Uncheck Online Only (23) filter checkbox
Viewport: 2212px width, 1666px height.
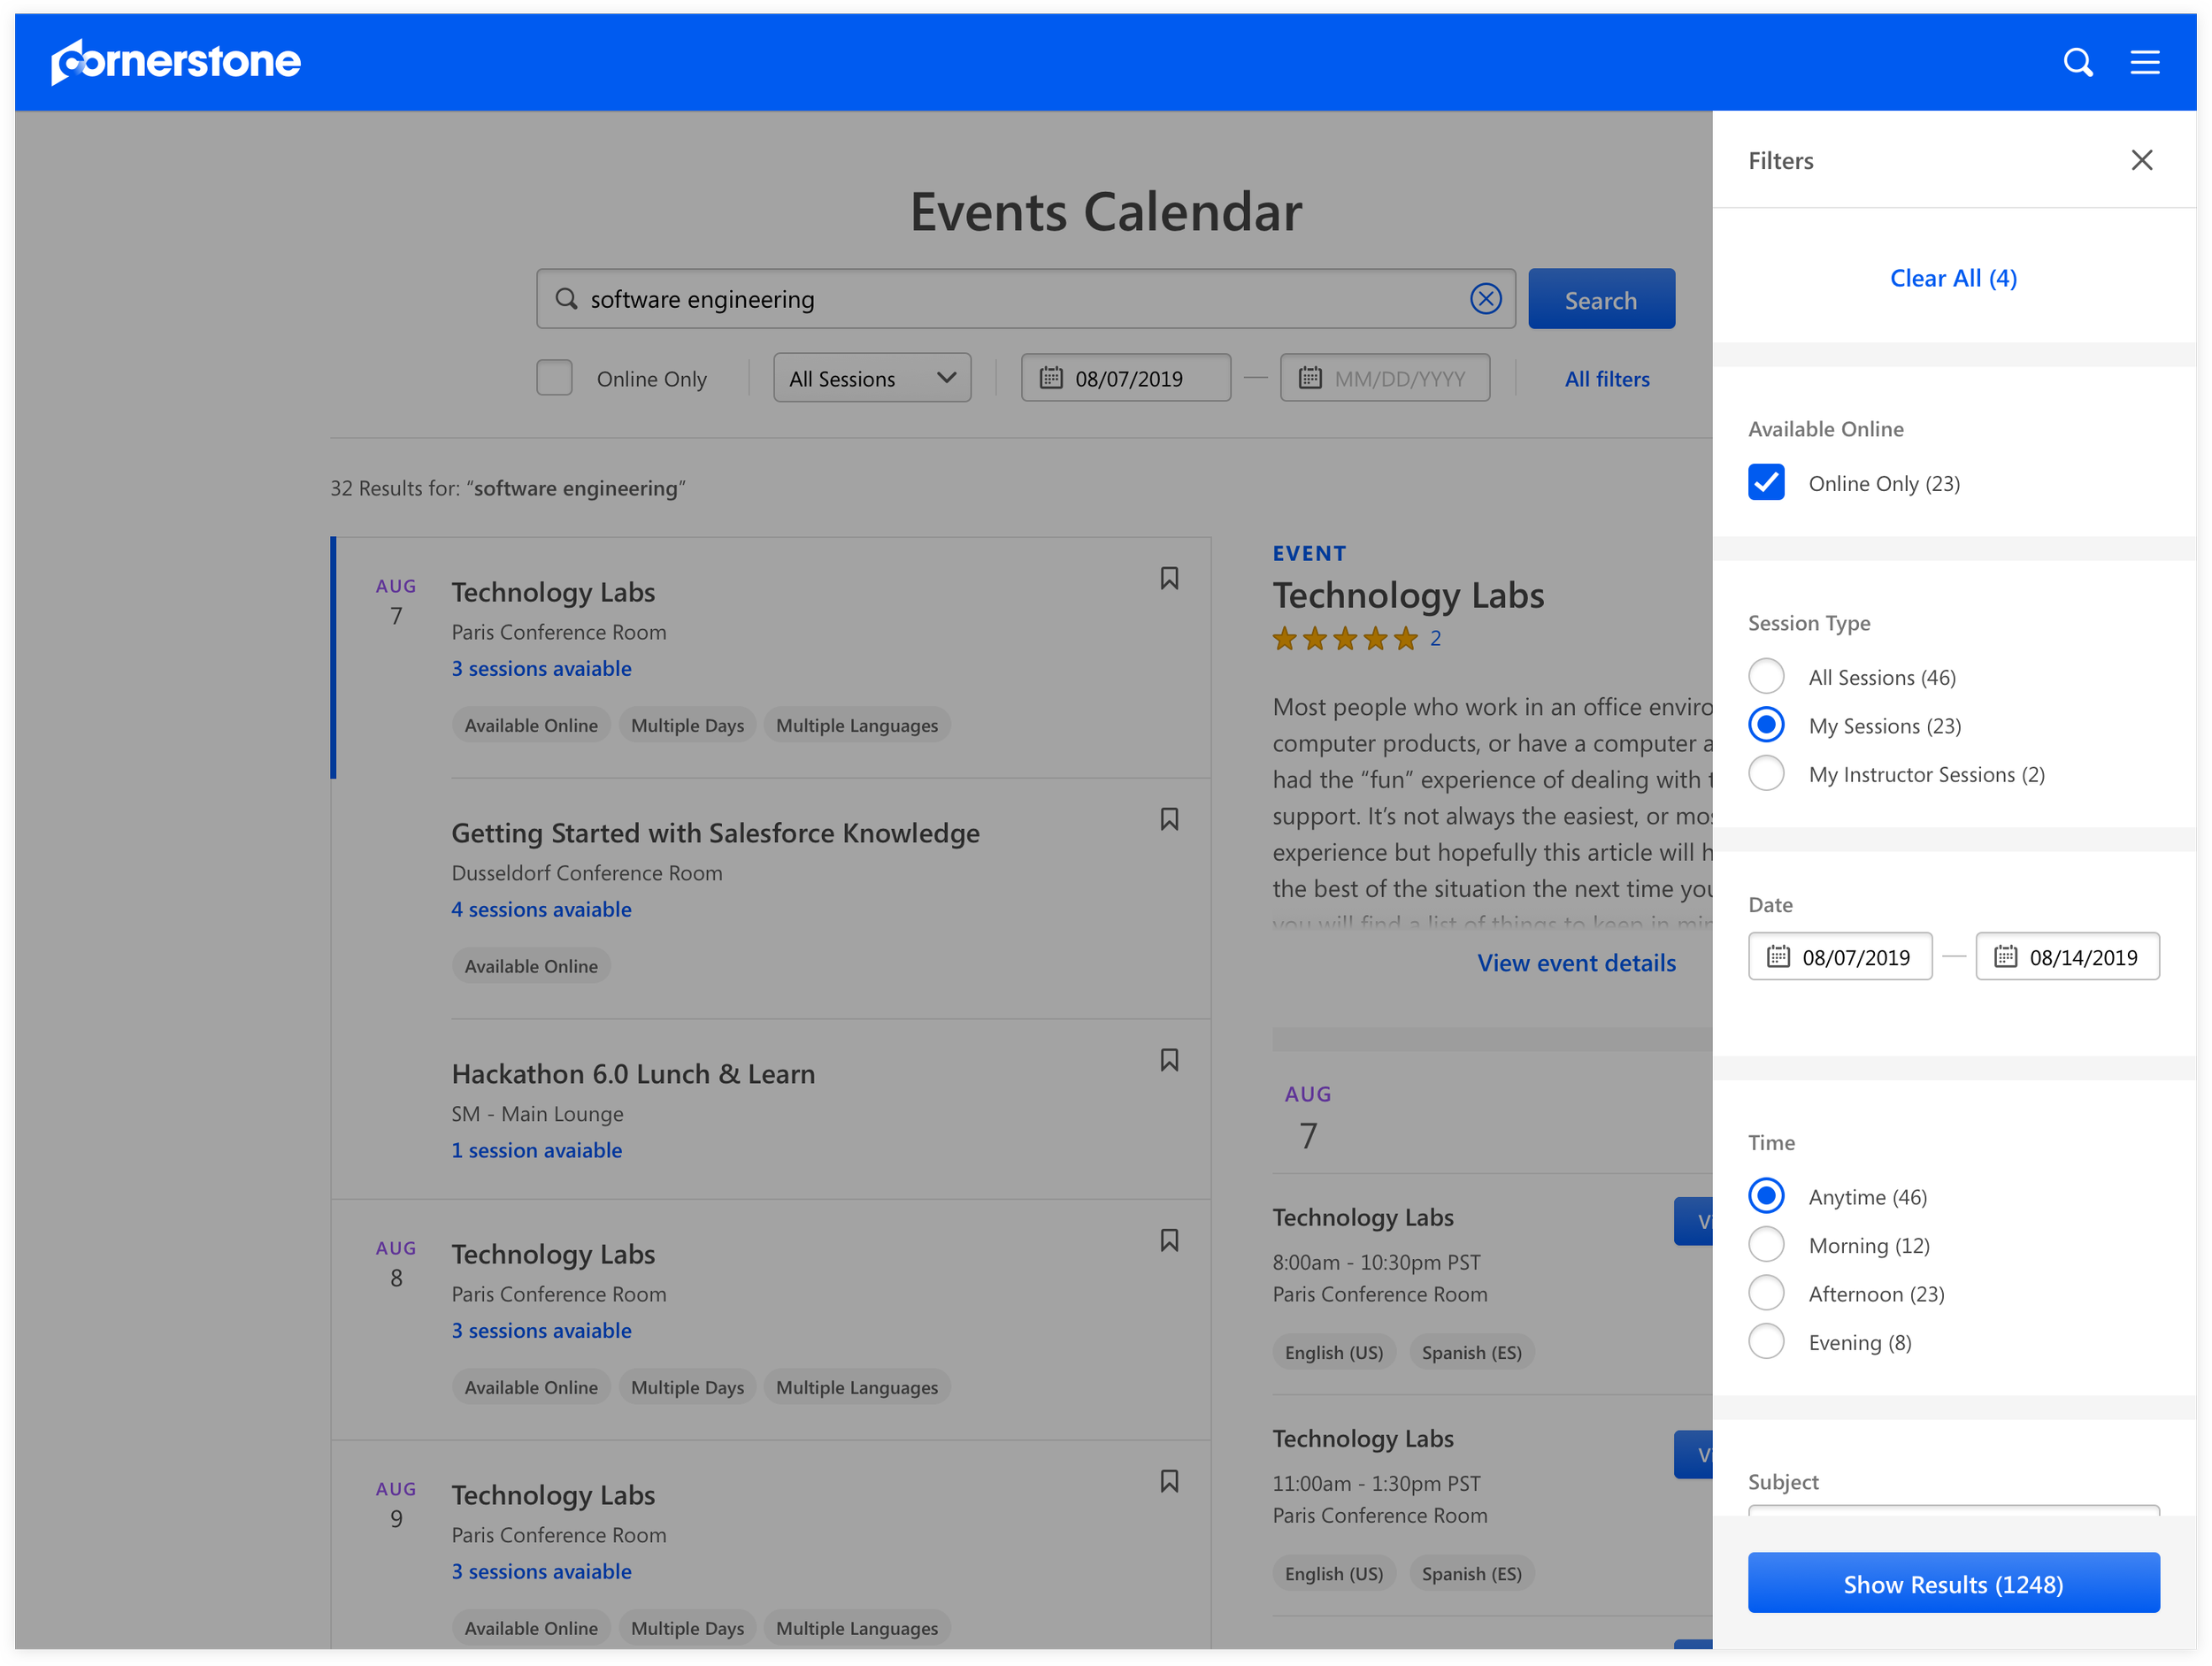click(1766, 483)
